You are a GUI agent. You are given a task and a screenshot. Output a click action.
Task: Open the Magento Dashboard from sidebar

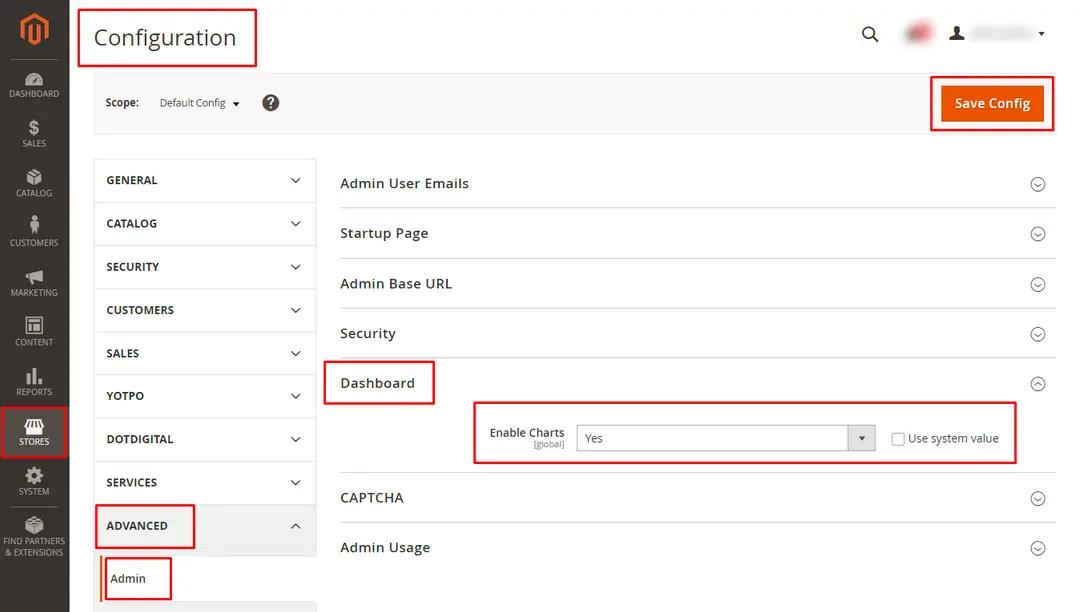pos(34,86)
